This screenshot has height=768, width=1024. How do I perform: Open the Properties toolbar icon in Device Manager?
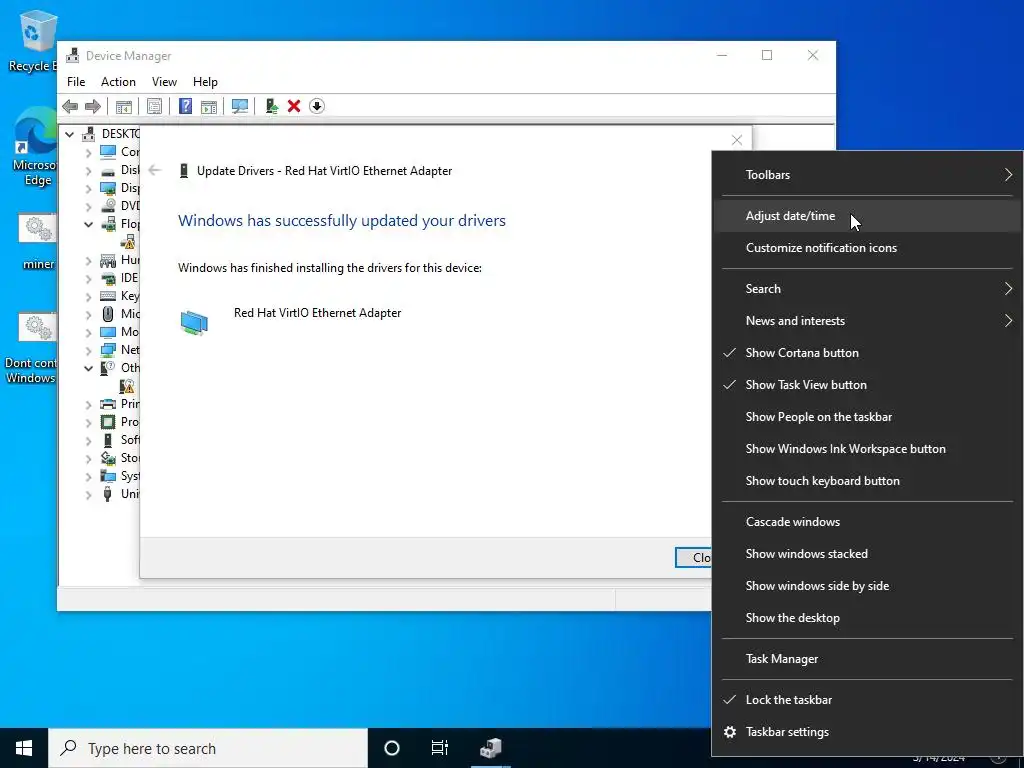154,106
